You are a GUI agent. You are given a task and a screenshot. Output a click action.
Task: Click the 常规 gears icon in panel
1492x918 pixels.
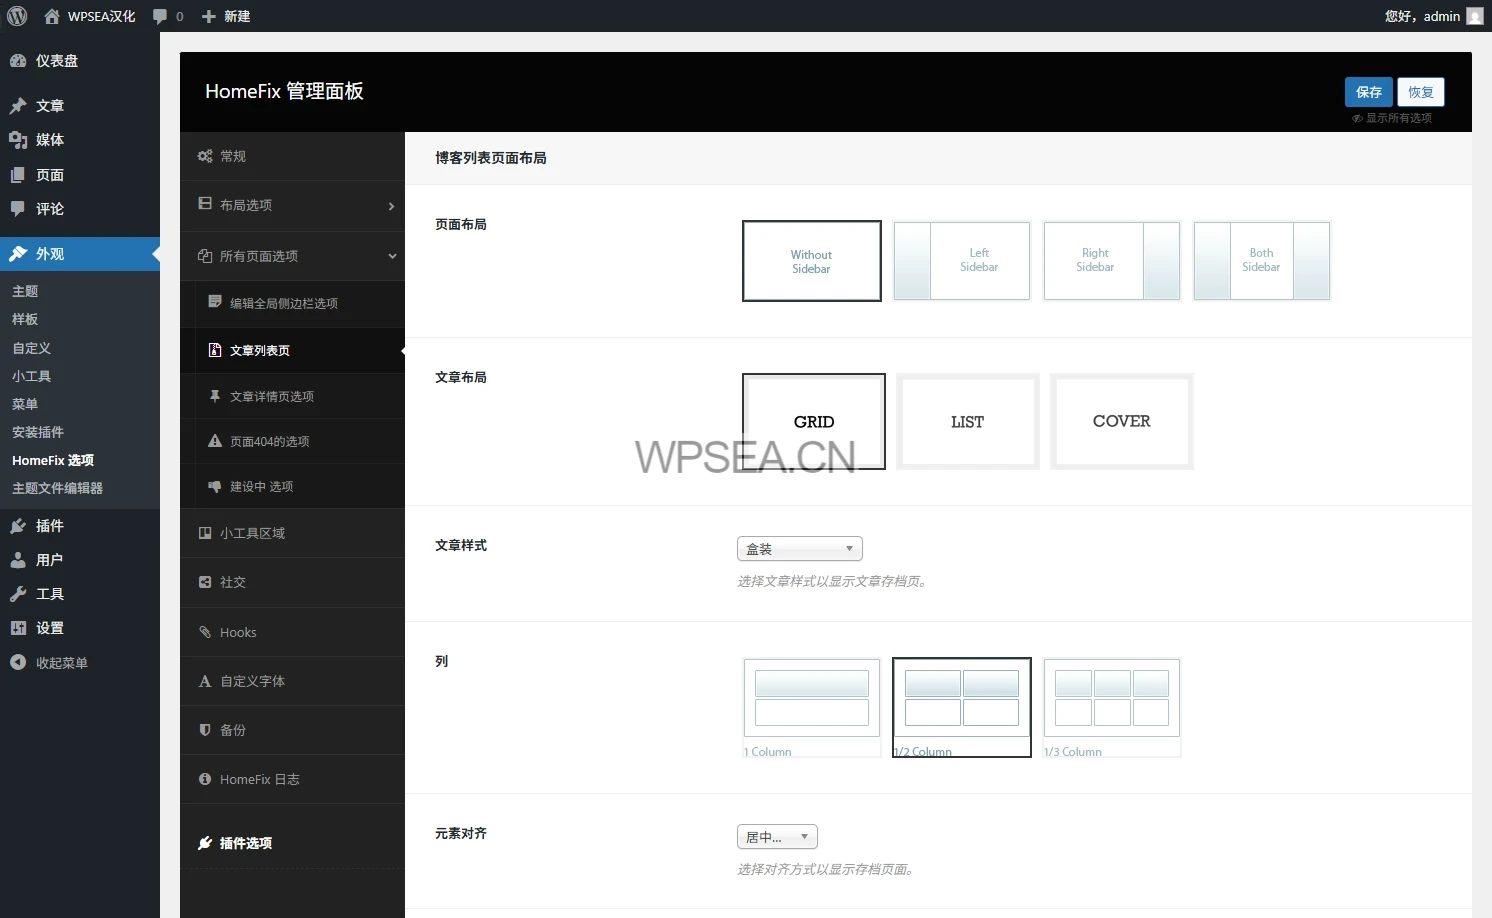click(x=205, y=156)
